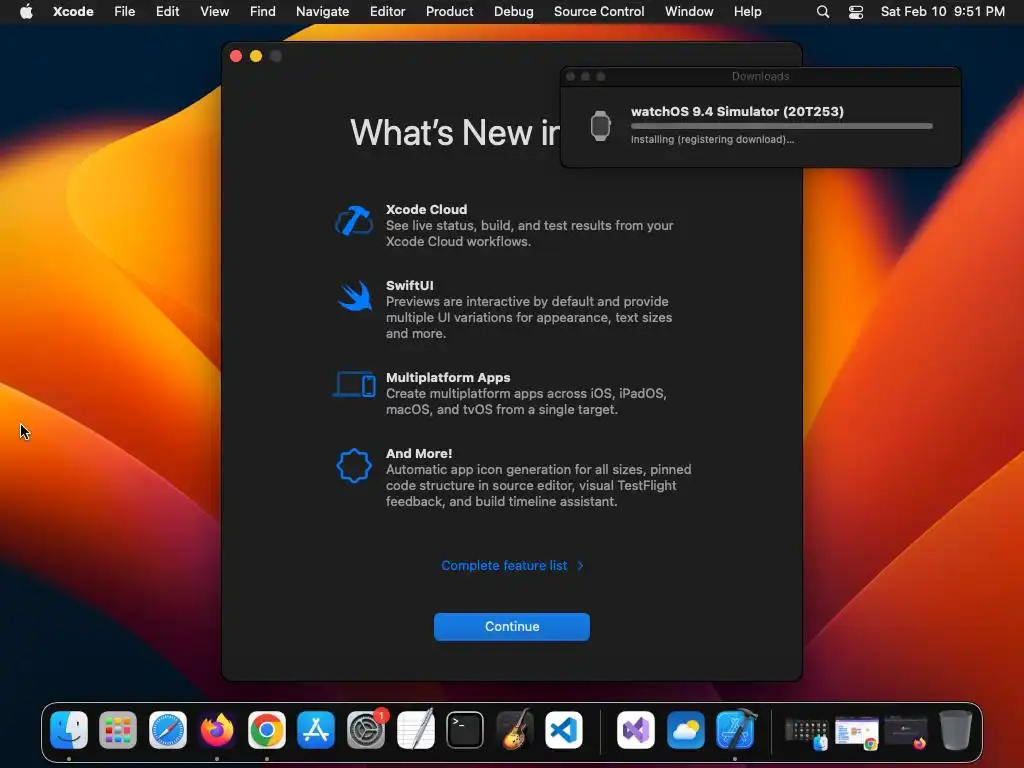The width and height of the screenshot is (1024, 768).
Task: Open the Editor menu
Action: click(387, 12)
